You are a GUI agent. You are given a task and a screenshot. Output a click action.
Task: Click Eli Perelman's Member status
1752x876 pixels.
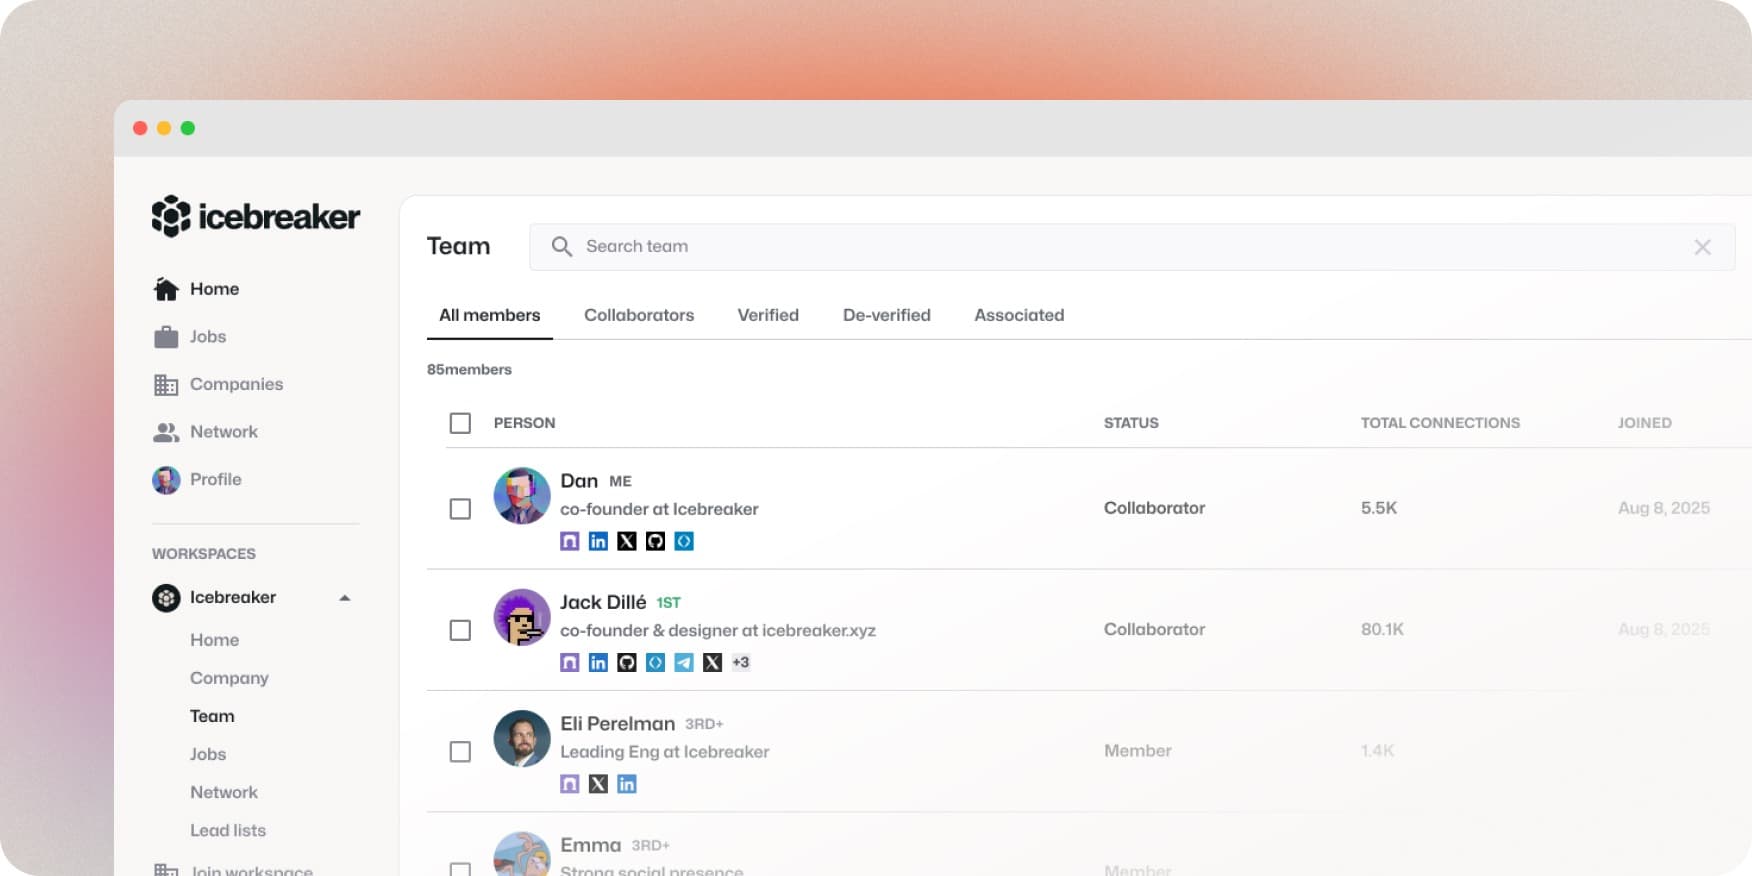1138,750
